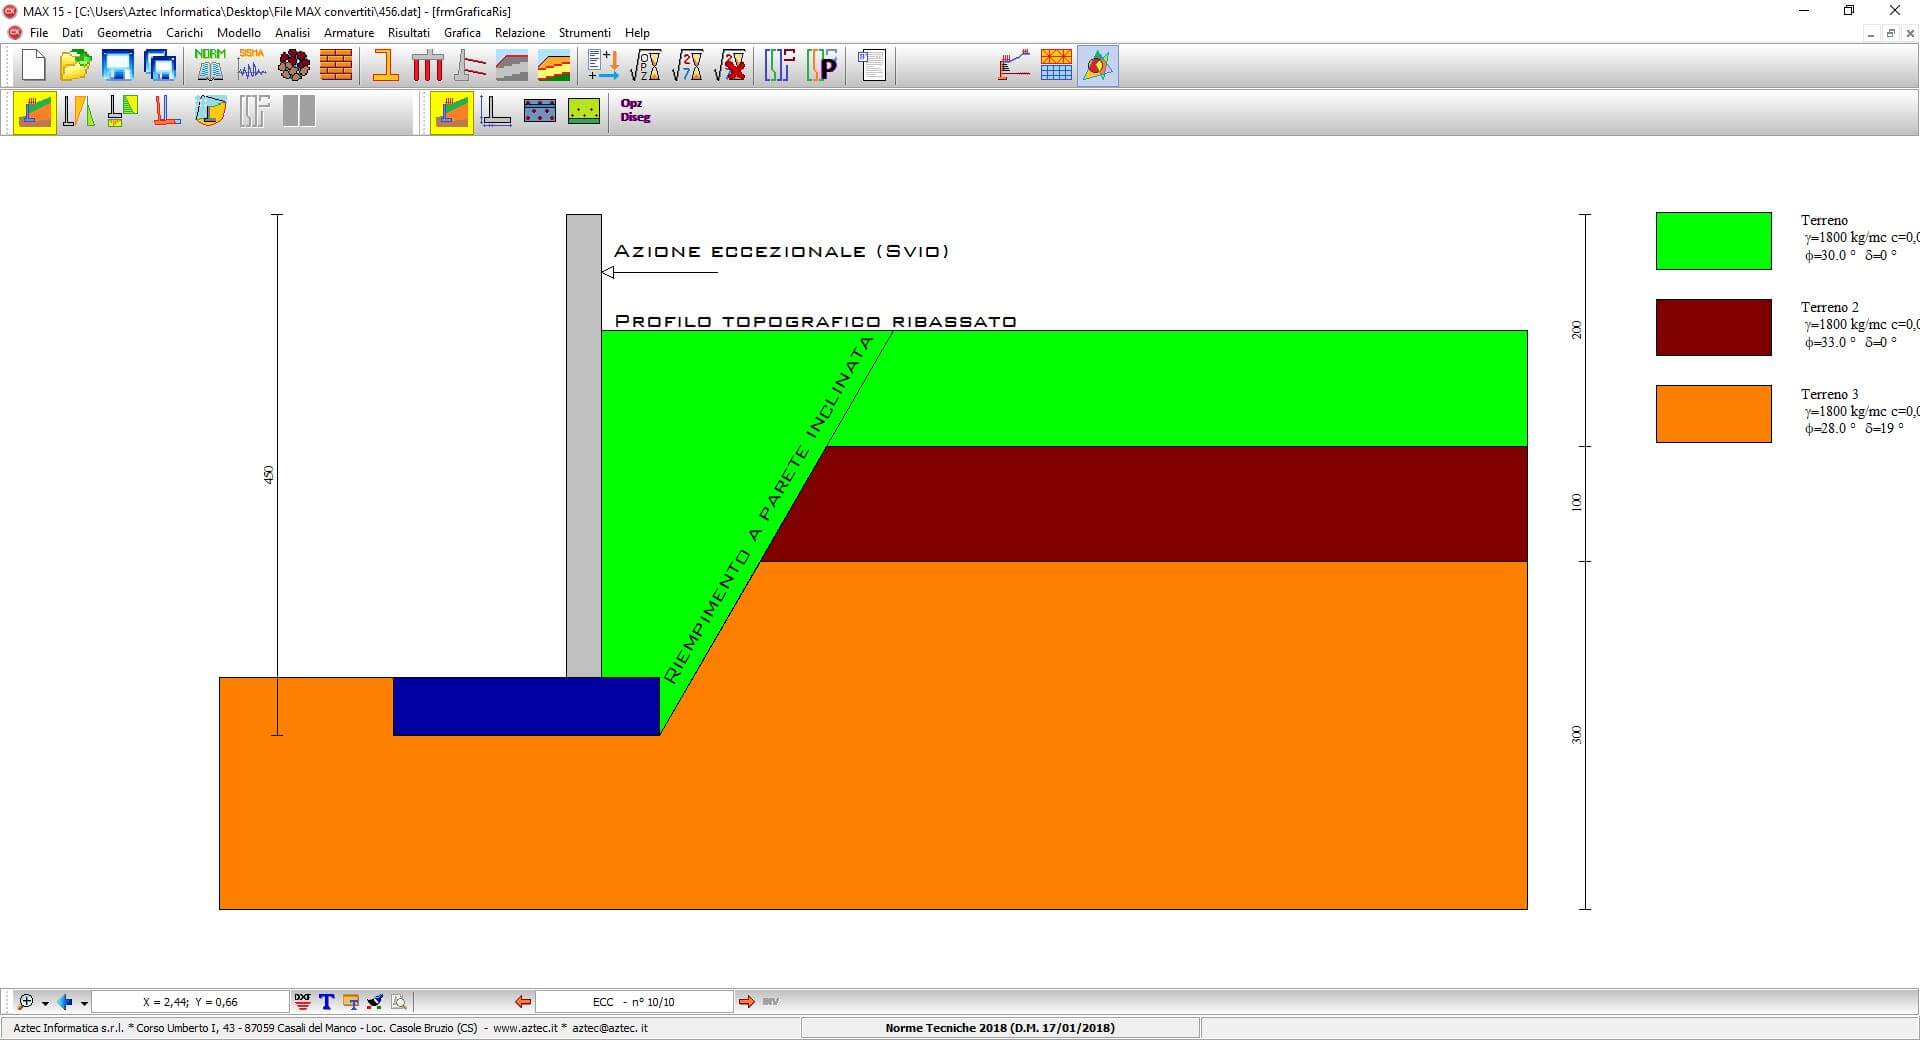Viewport: 1920px width, 1040px height.
Task: Toggle the colored triangle chart view button
Action: click(x=1098, y=66)
